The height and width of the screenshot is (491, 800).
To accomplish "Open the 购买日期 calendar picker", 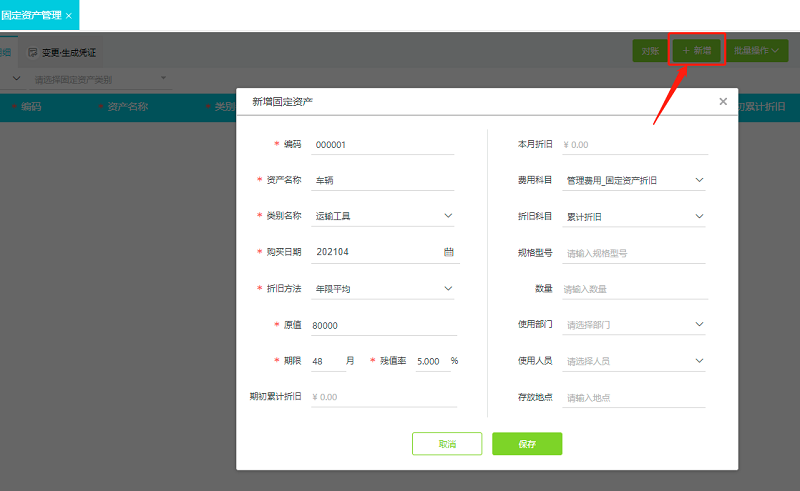I will pyautogui.click(x=448, y=252).
